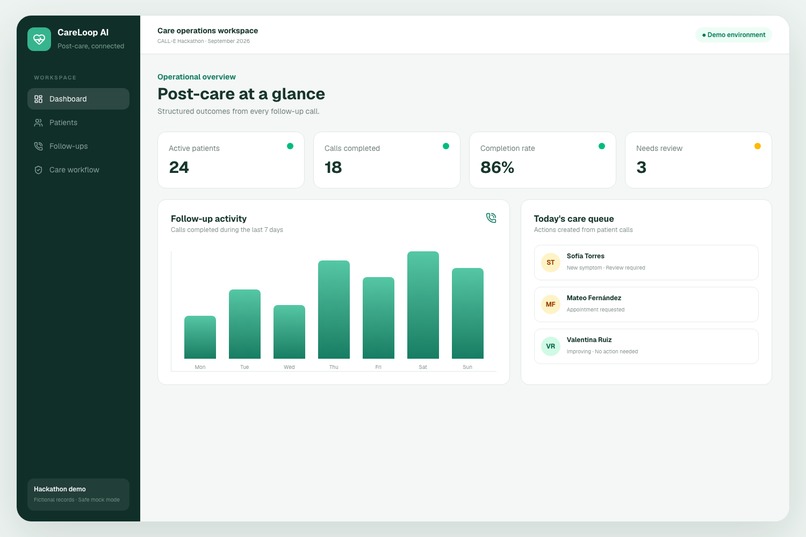
Task: Open Sofia Torres queue item
Action: (646, 262)
